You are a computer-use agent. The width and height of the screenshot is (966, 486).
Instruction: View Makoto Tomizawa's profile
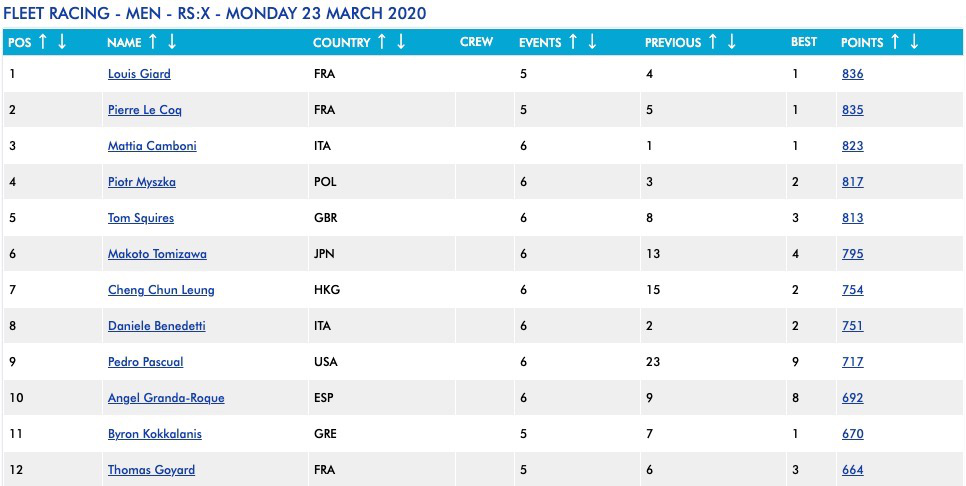(157, 254)
